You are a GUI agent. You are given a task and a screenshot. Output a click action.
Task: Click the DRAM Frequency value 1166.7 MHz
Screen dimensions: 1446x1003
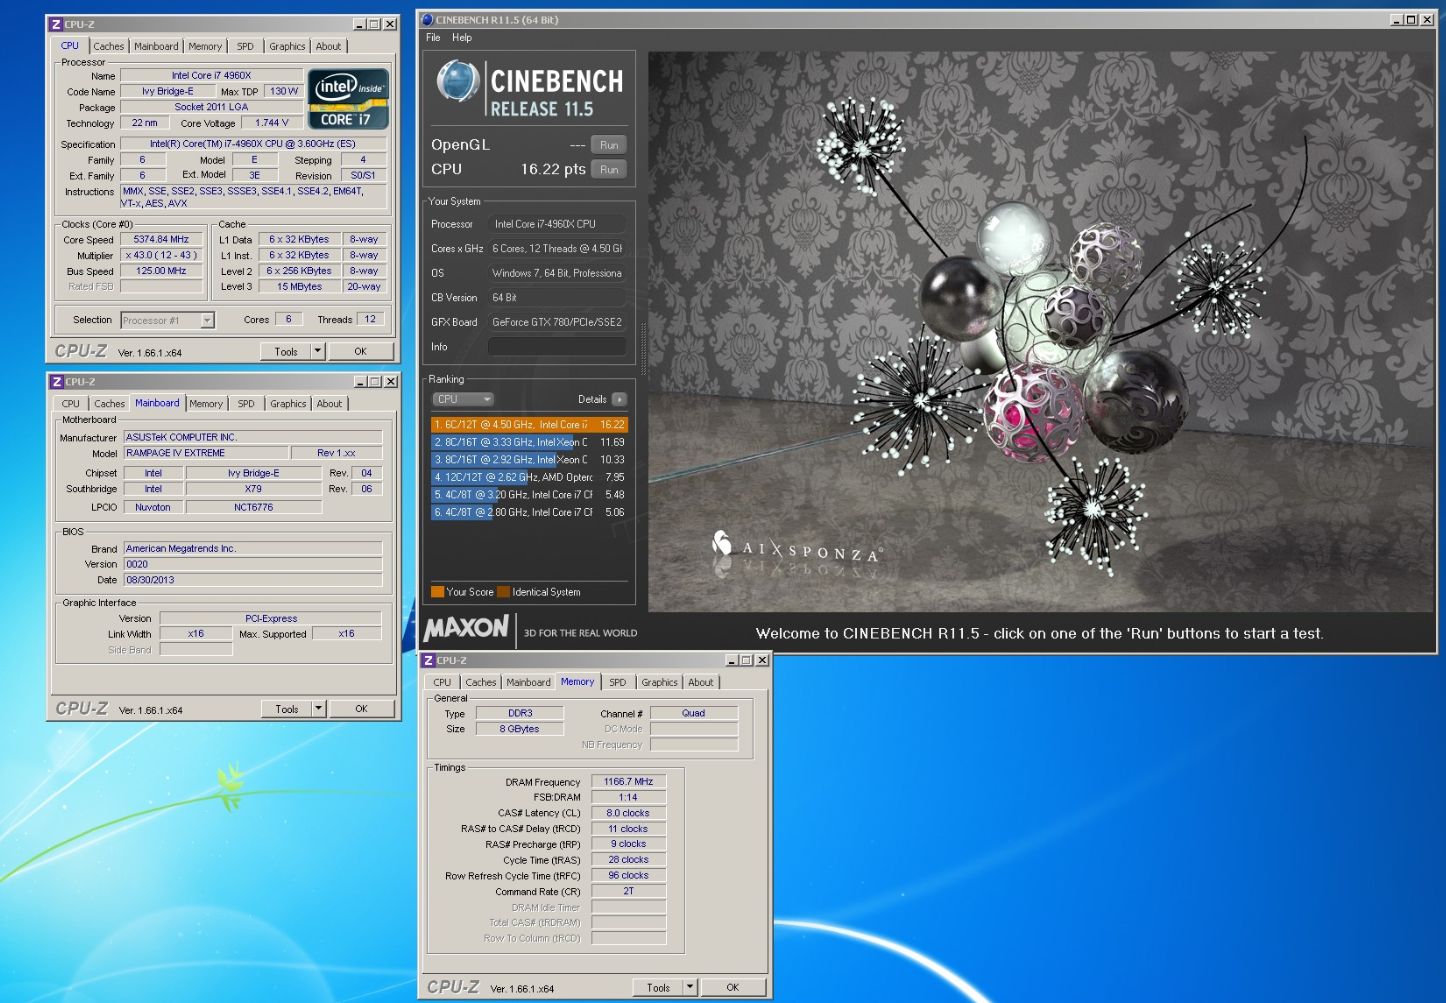[x=628, y=782]
